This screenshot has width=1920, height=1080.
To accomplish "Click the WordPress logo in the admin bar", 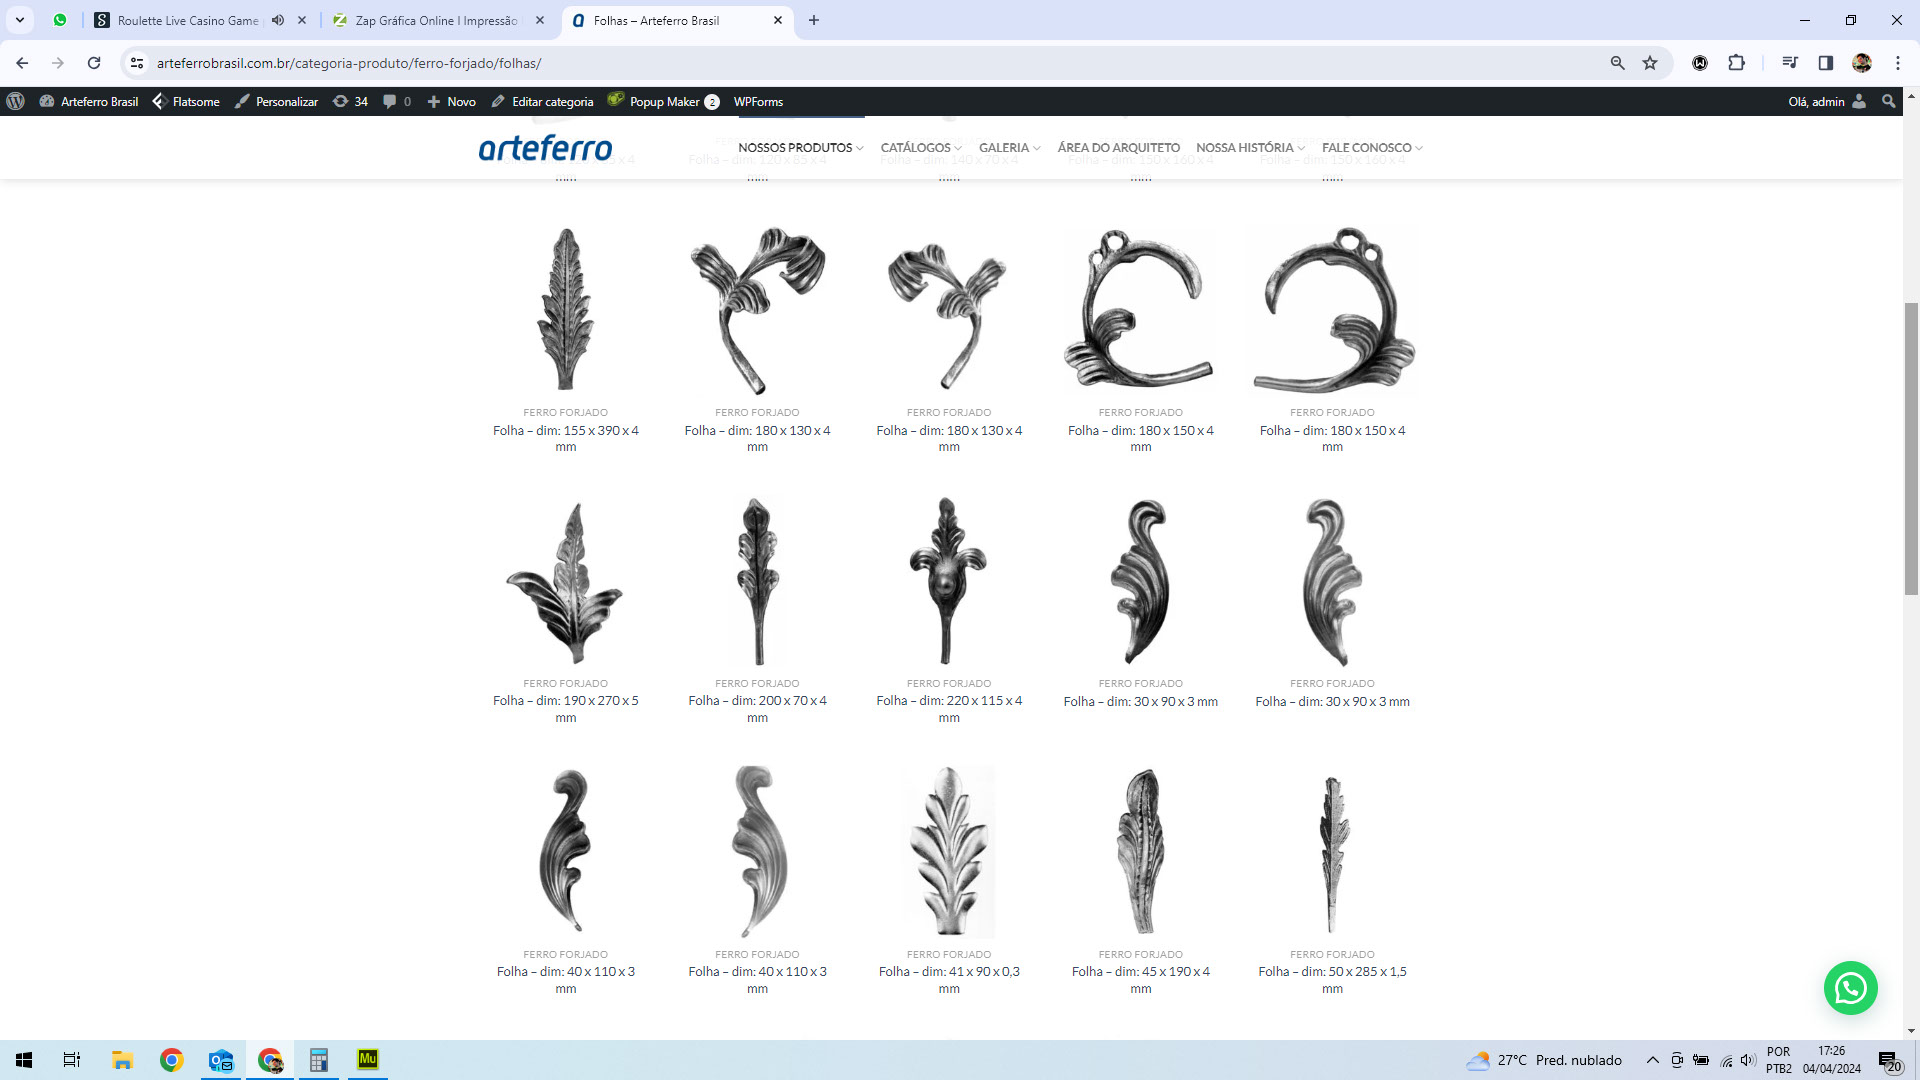I will pyautogui.click(x=15, y=101).
